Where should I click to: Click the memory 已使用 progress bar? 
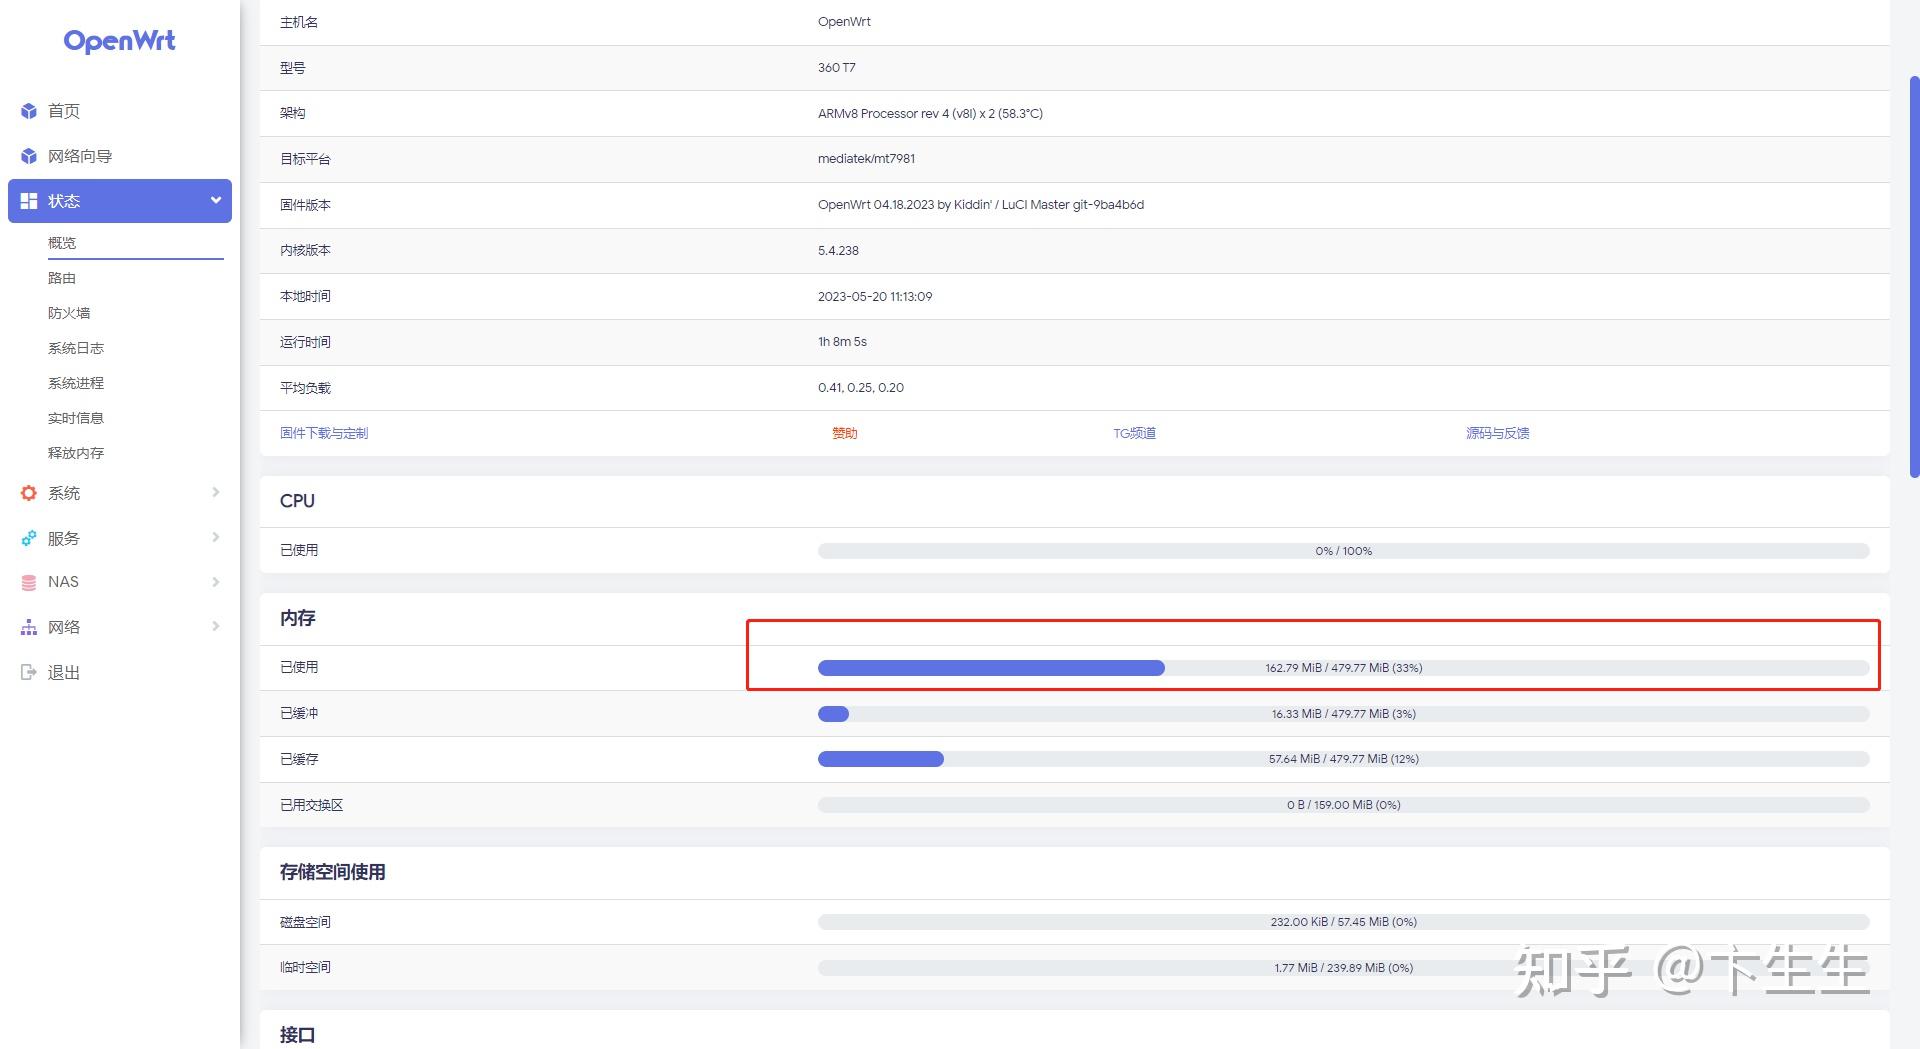(x=1343, y=668)
